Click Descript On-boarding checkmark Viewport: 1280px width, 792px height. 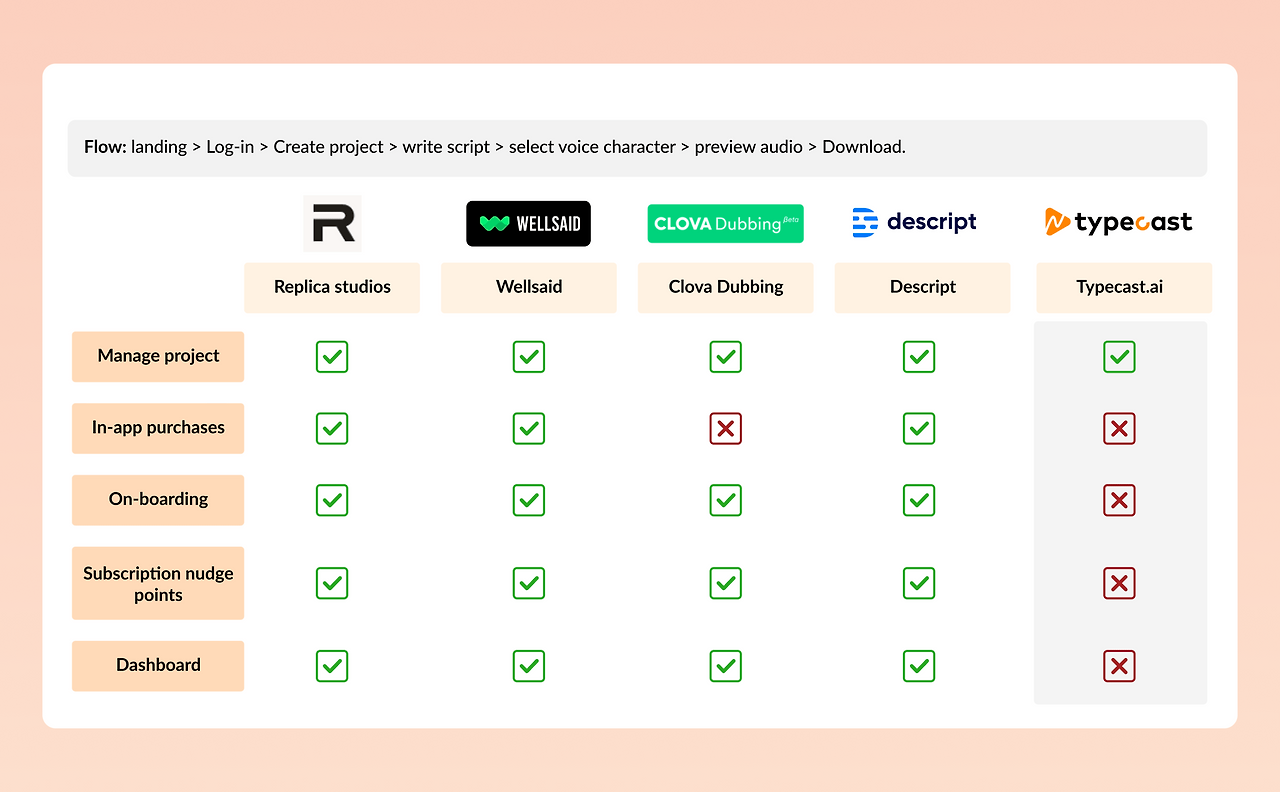[x=919, y=500]
